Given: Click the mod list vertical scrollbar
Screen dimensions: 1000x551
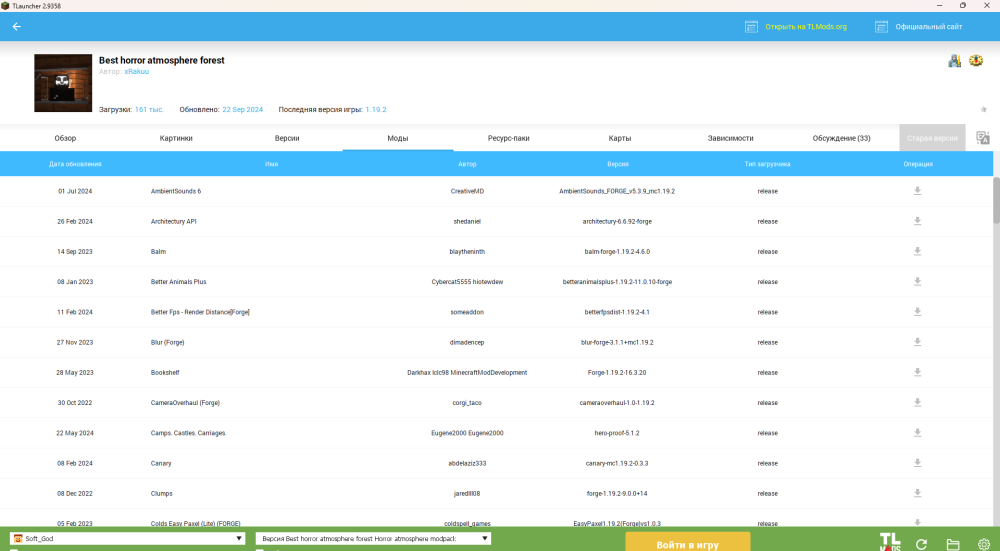Looking at the screenshot, I should pos(996,200).
